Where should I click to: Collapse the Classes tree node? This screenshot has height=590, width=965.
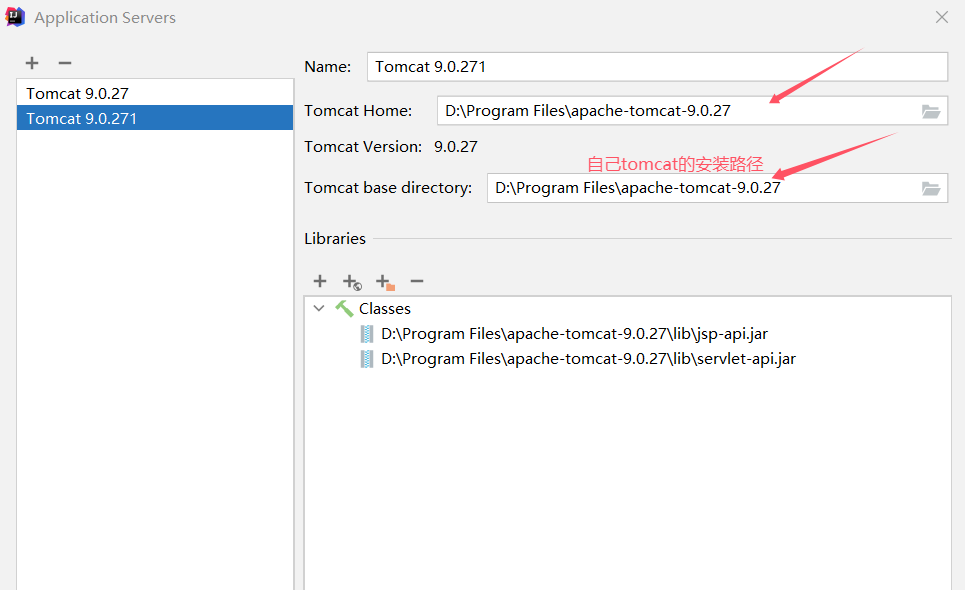[x=319, y=308]
